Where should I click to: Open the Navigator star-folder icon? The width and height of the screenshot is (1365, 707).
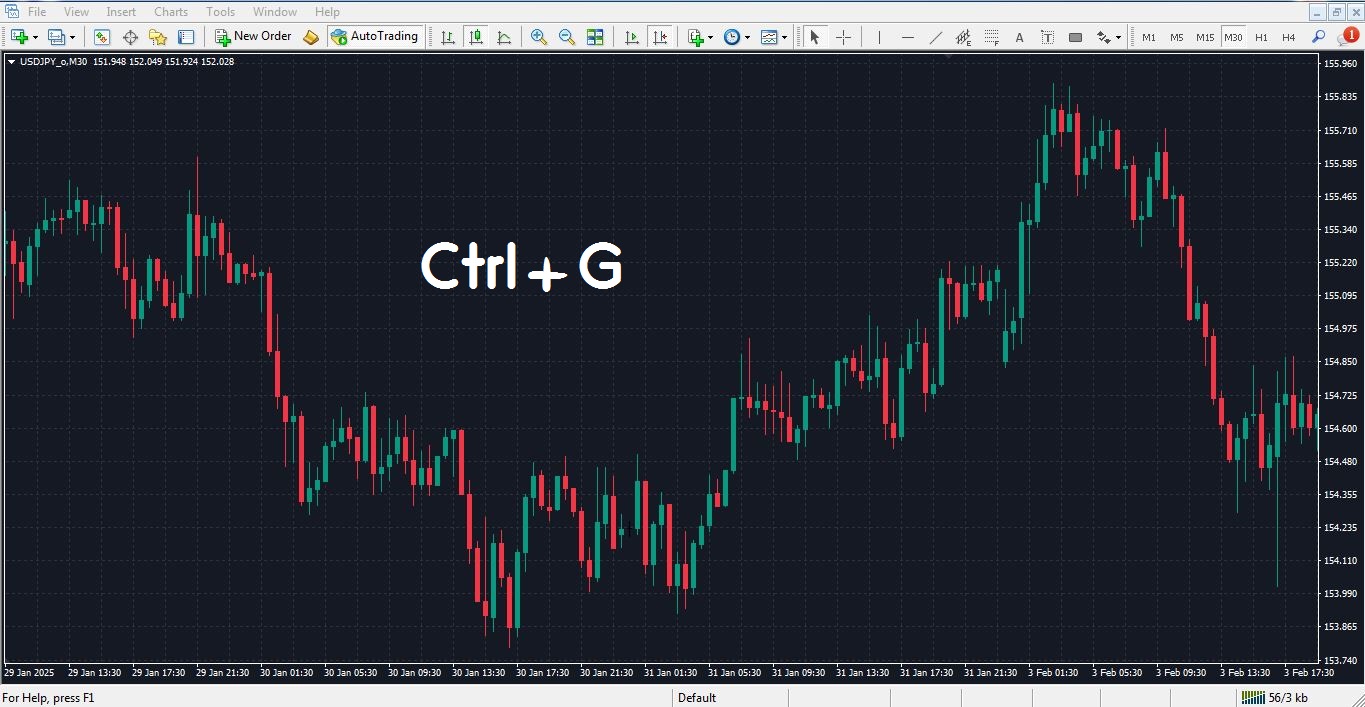[158, 37]
